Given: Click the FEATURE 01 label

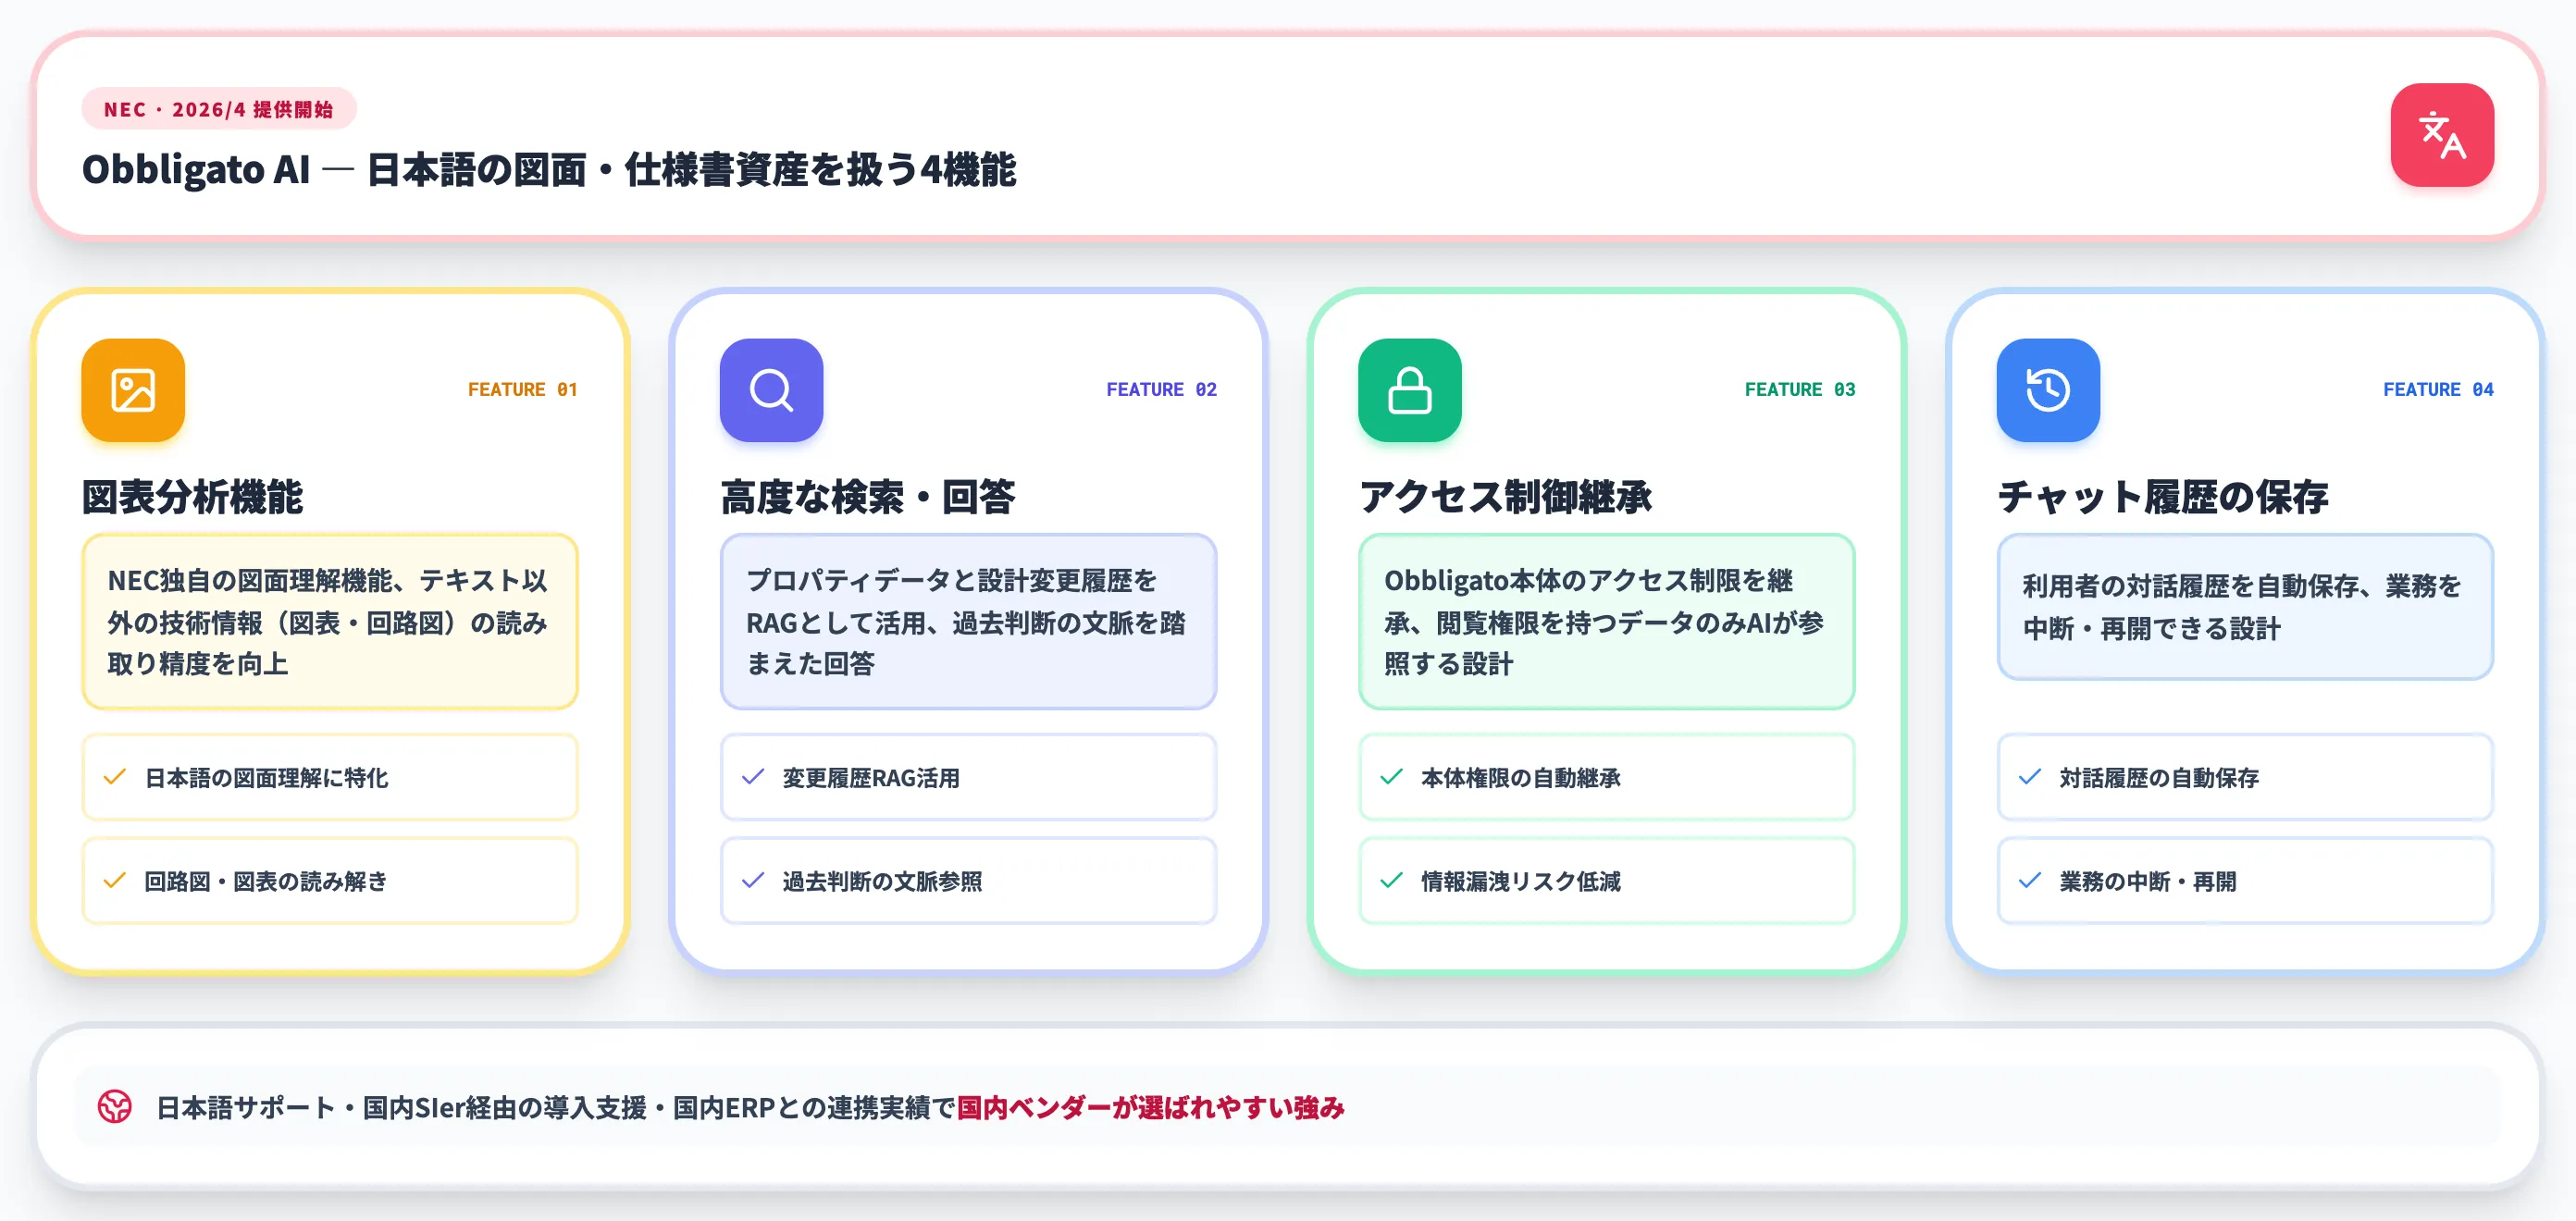Looking at the screenshot, I should 522,390.
